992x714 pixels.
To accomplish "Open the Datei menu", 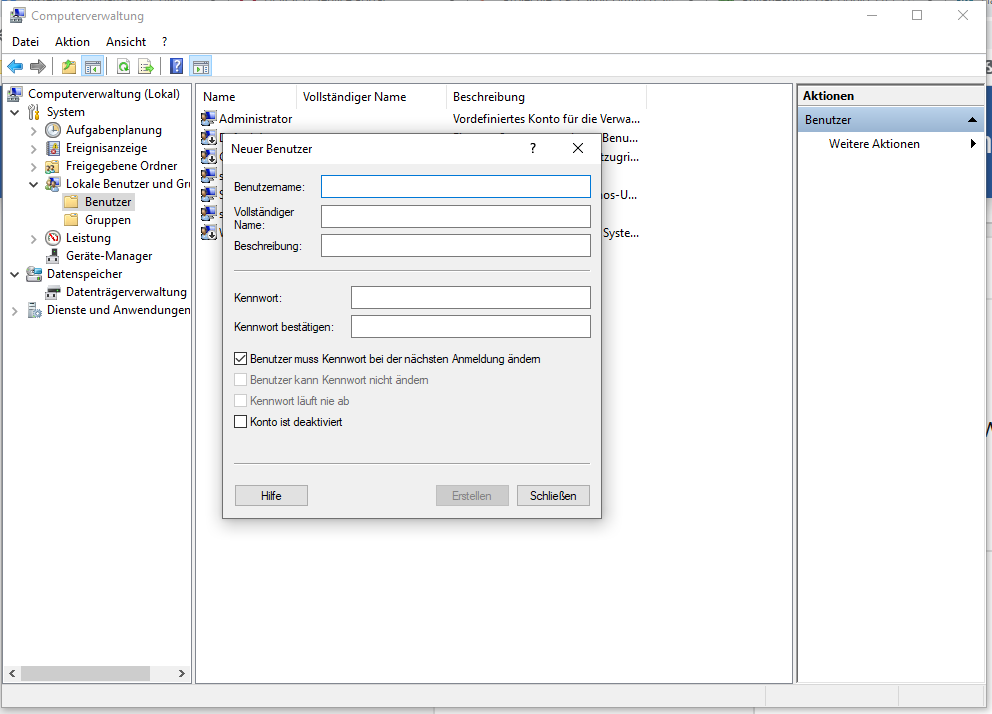I will click(25, 42).
